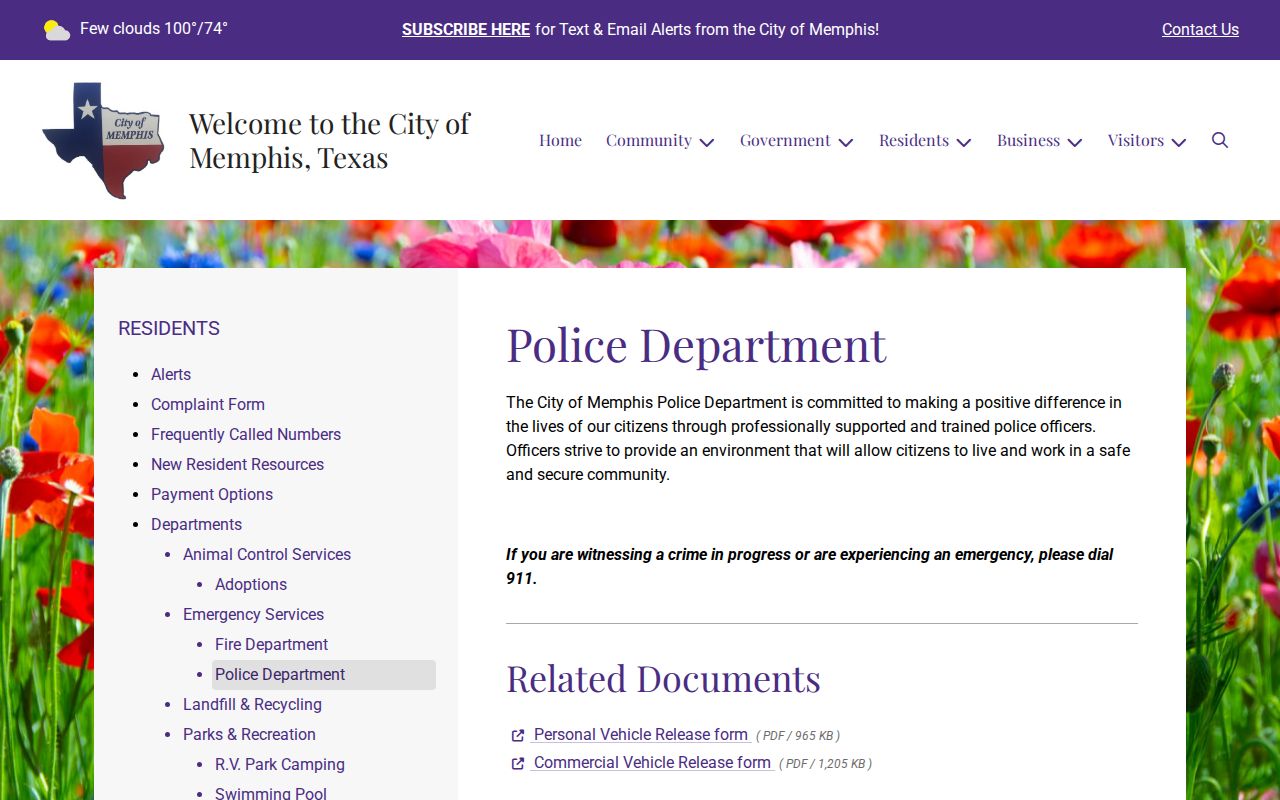Open the Residents nav label
Viewport: 1280px width, 800px height.
pyautogui.click(x=914, y=140)
